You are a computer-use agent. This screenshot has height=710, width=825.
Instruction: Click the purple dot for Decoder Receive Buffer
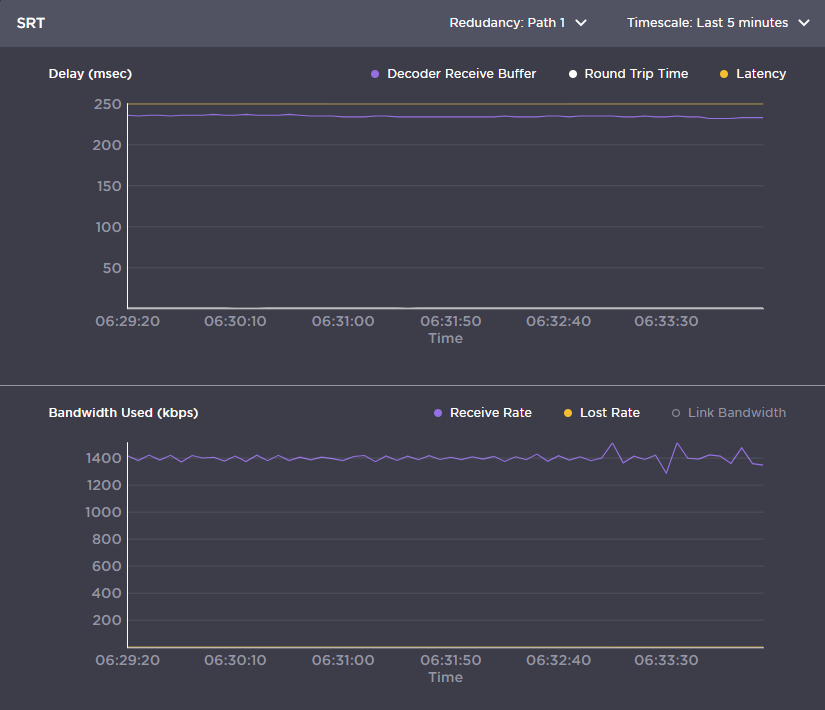[x=375, y=74]
